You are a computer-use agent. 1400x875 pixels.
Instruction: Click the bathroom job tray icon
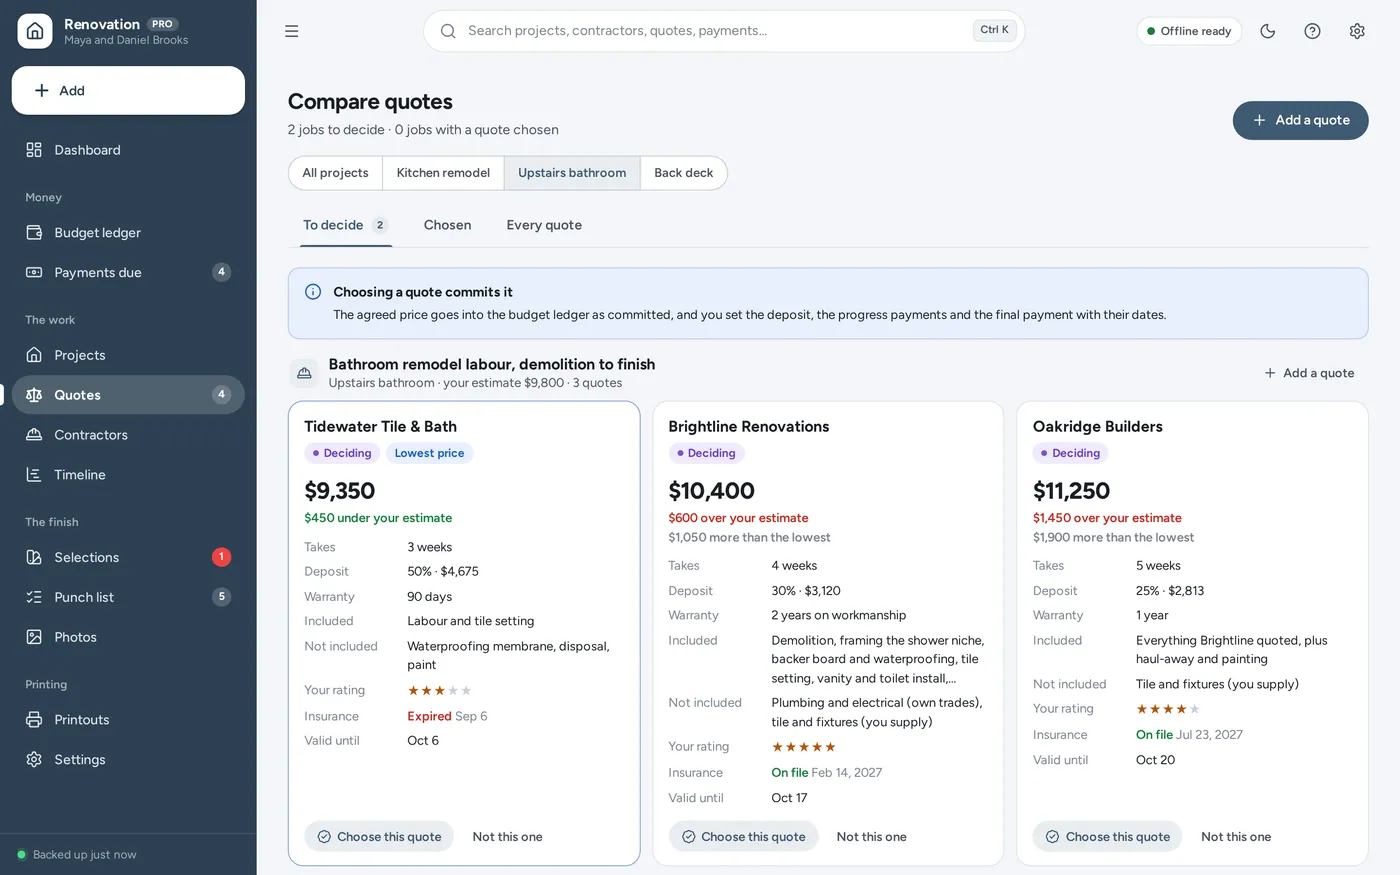point(304,373)
